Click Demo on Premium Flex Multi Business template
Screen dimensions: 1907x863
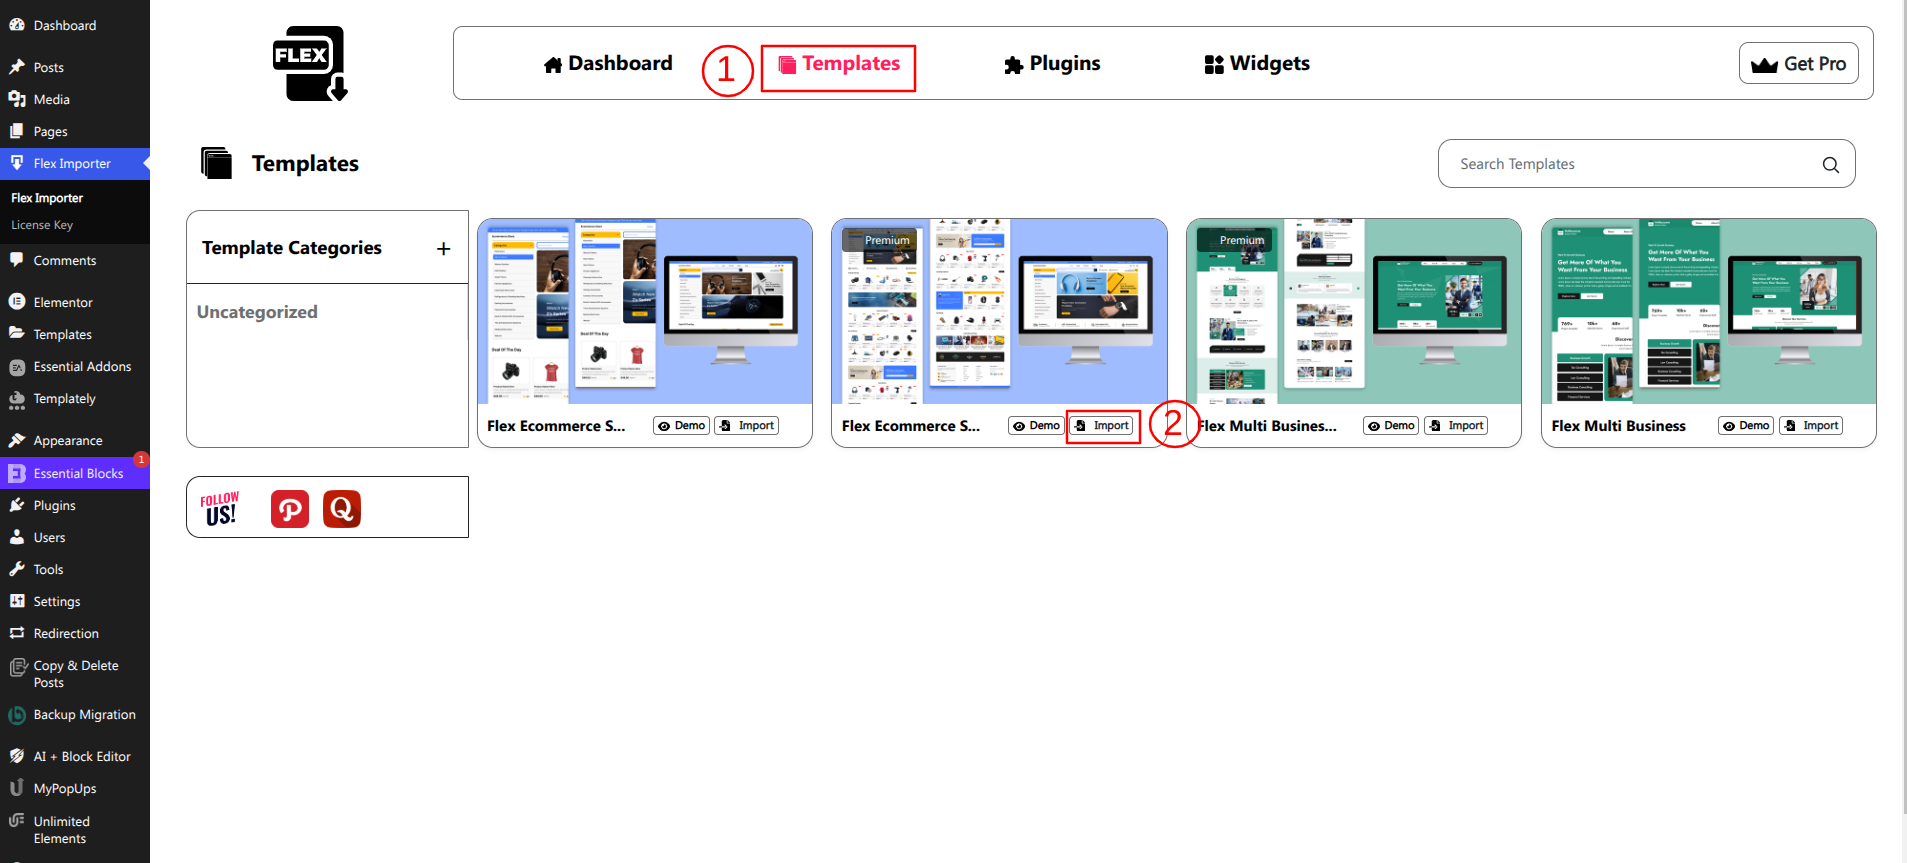[x=1391, y=426]
